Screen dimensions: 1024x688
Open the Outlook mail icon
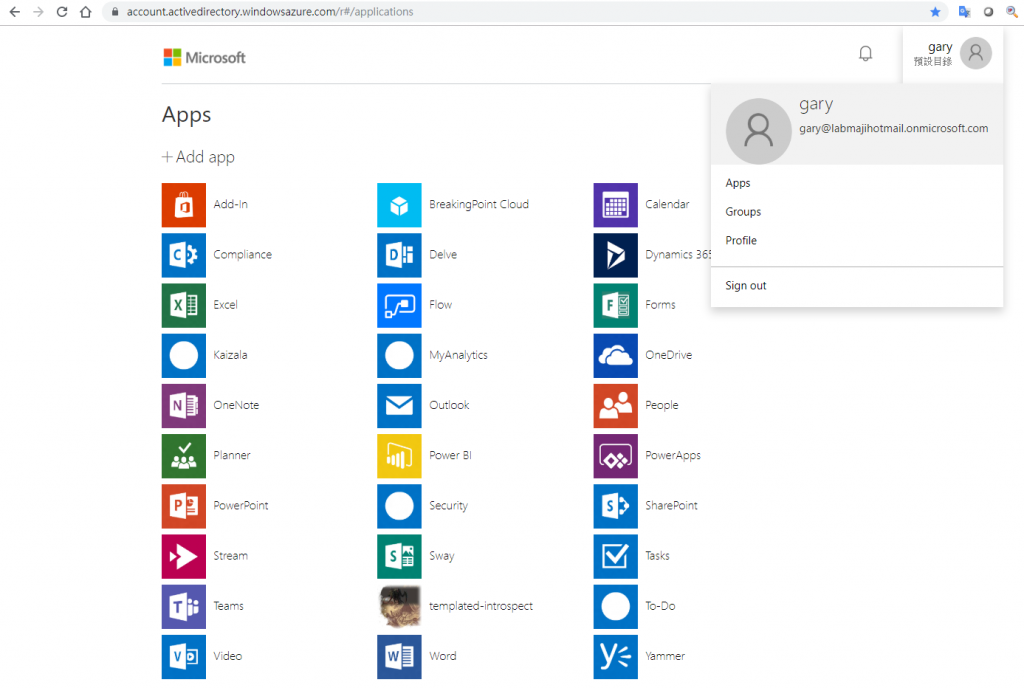[x=399, y=406]
